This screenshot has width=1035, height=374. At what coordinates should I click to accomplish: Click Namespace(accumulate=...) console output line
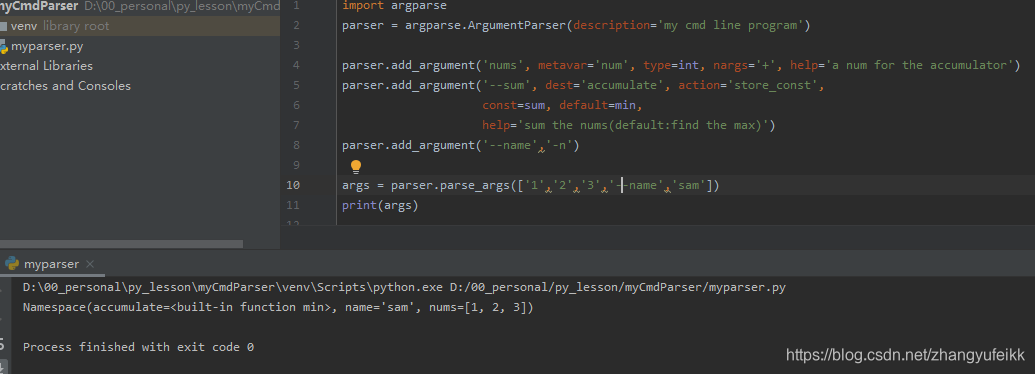point(277,307)
